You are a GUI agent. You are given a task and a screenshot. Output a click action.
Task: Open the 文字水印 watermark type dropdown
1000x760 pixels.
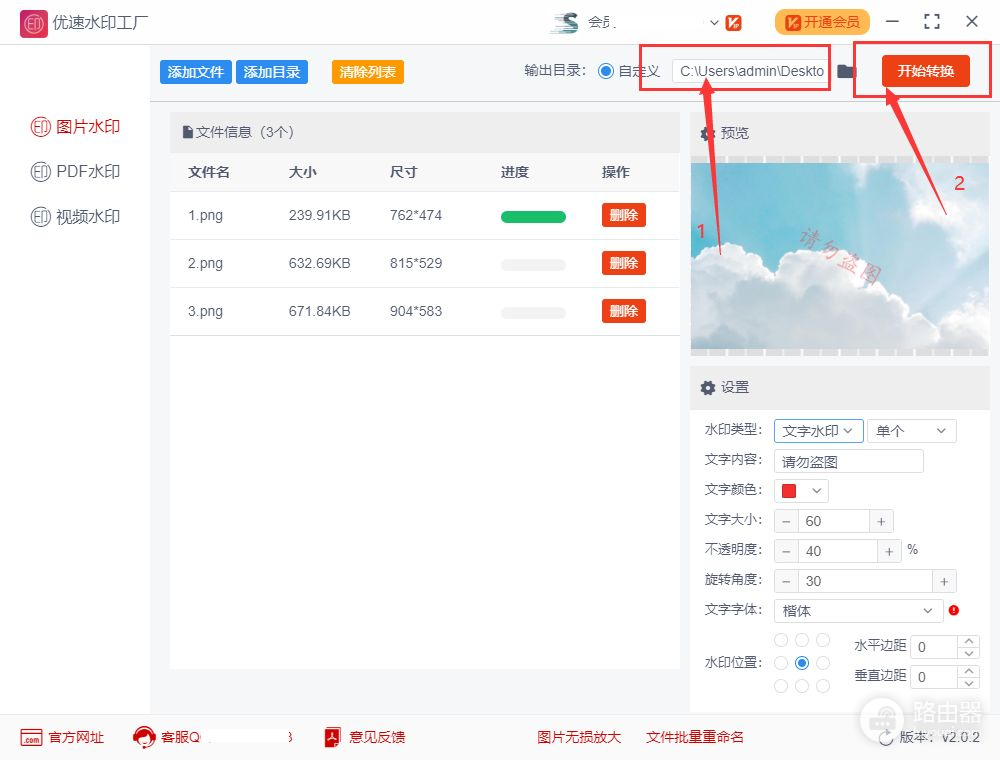point(818,431)
